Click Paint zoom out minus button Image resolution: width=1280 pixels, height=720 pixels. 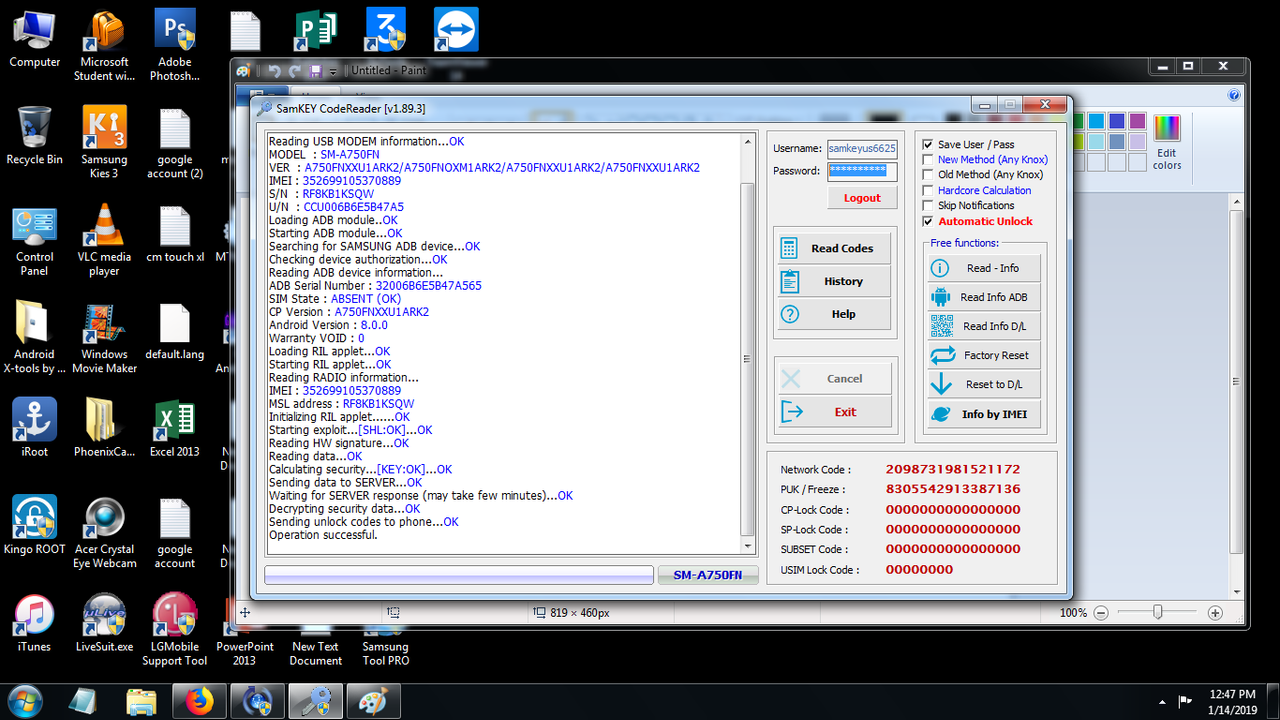(1101, 612)
